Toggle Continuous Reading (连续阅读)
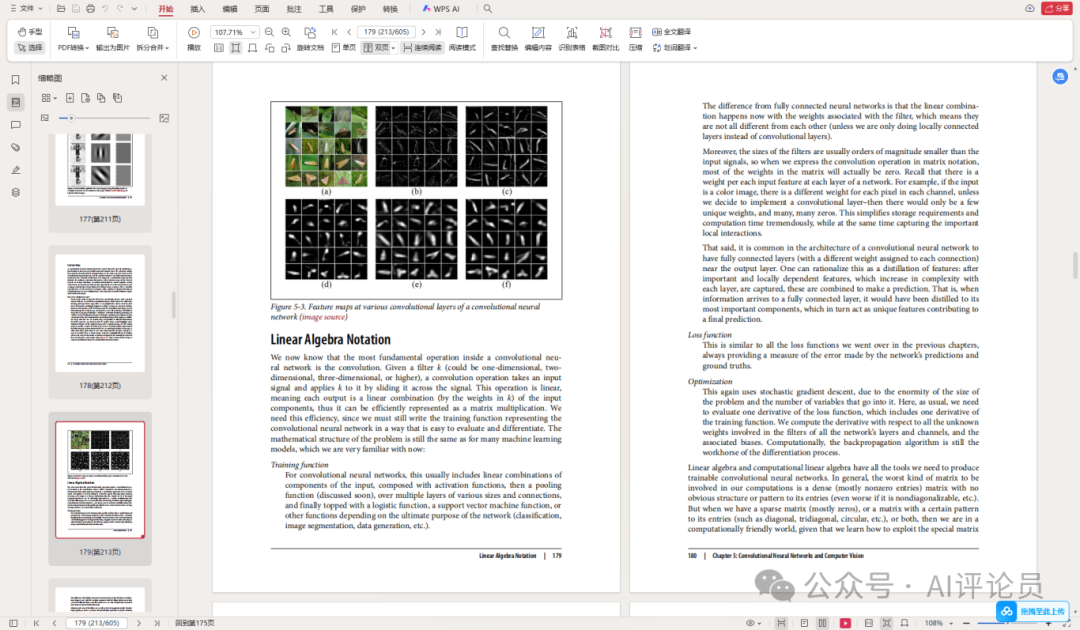The image size is (1080, 630). 422,48
